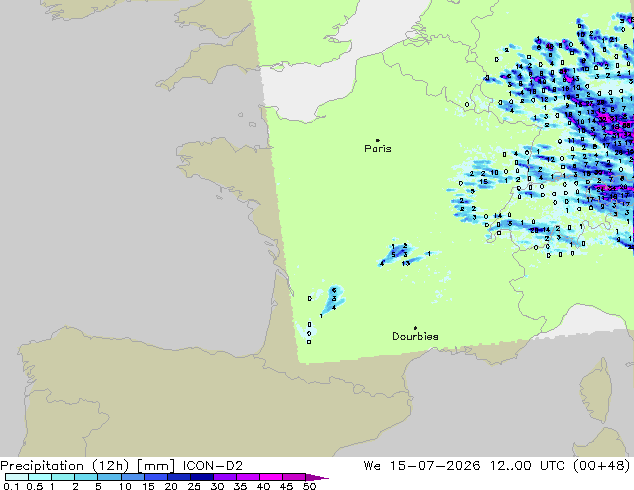Click the date 'We 15-07-2026' text
Screen dimensions: 634x490
[x=422, y=466]
